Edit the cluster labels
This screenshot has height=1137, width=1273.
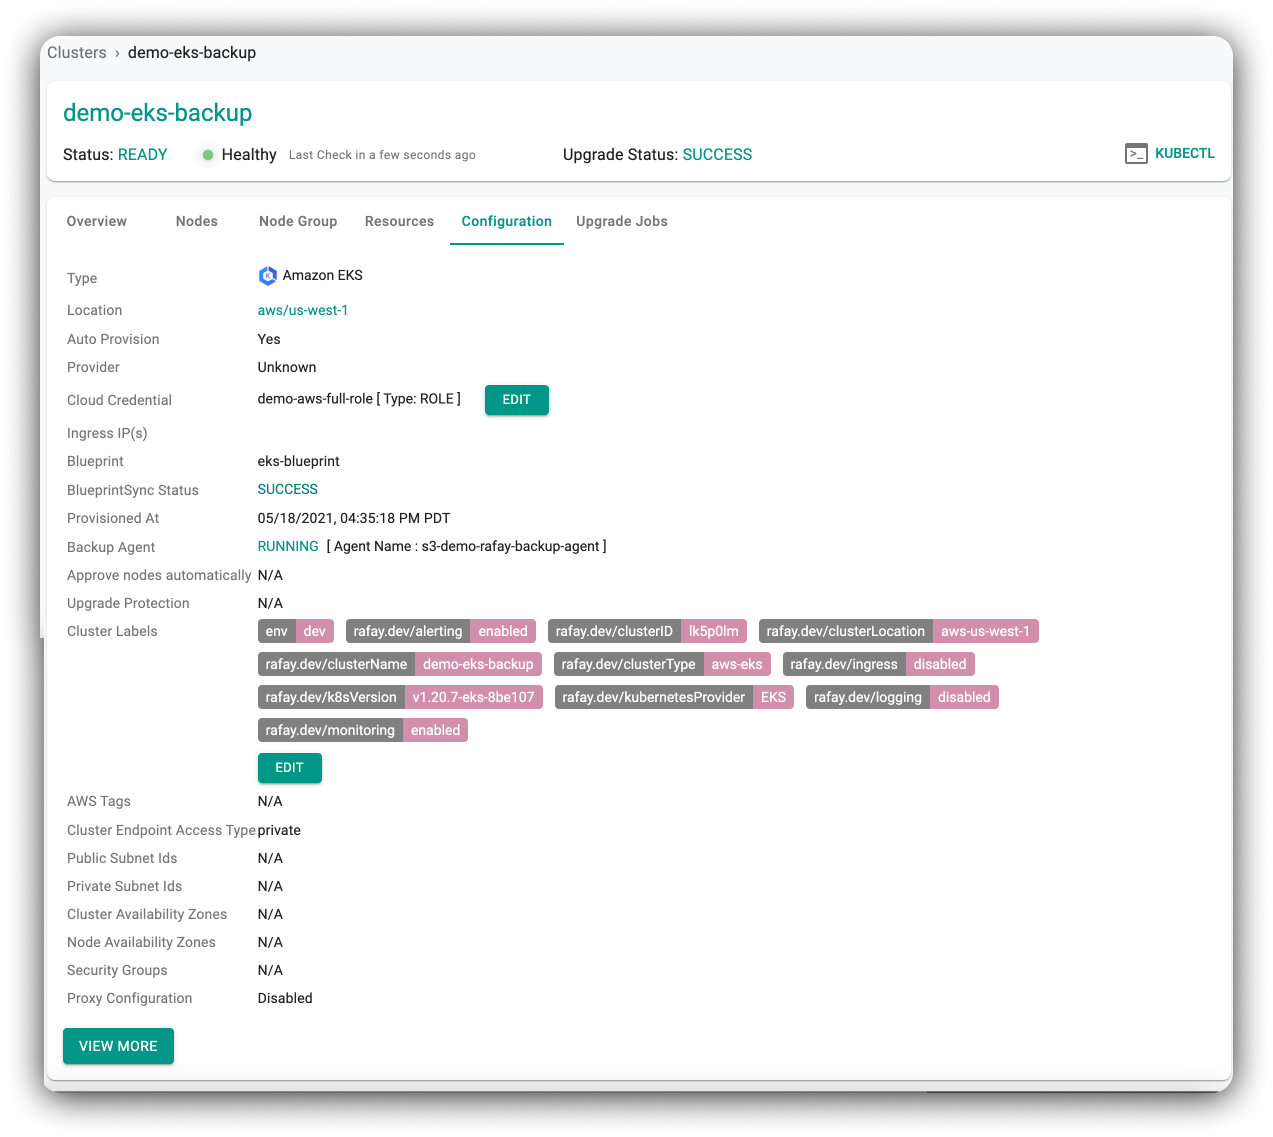pyautogui.click(x=290, y=768)
